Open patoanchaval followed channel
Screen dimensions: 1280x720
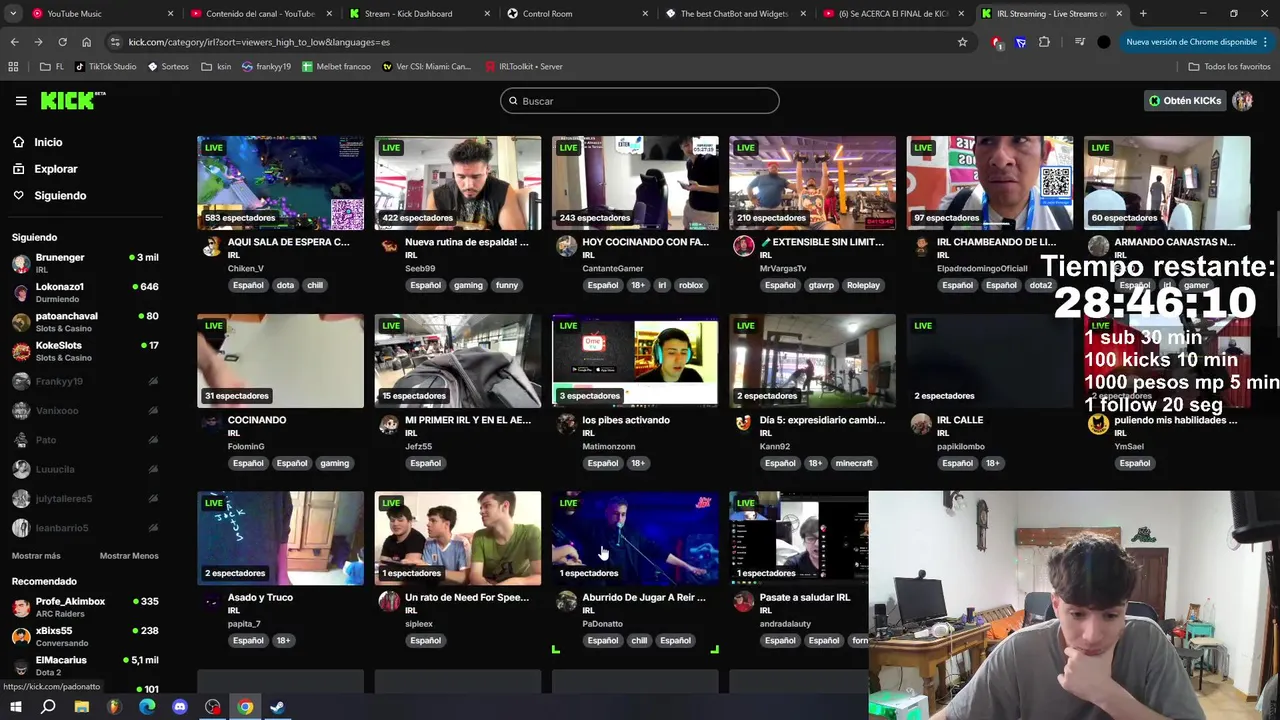click(x=85, y=322)
